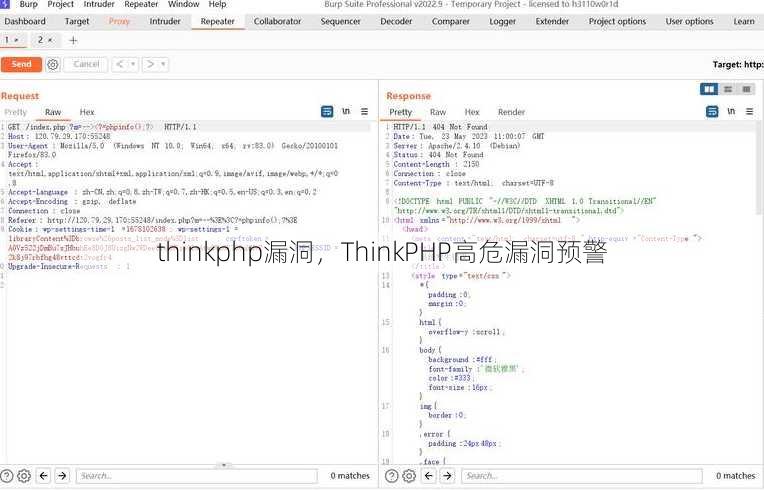Open the Comparer tab

(451, 21)
